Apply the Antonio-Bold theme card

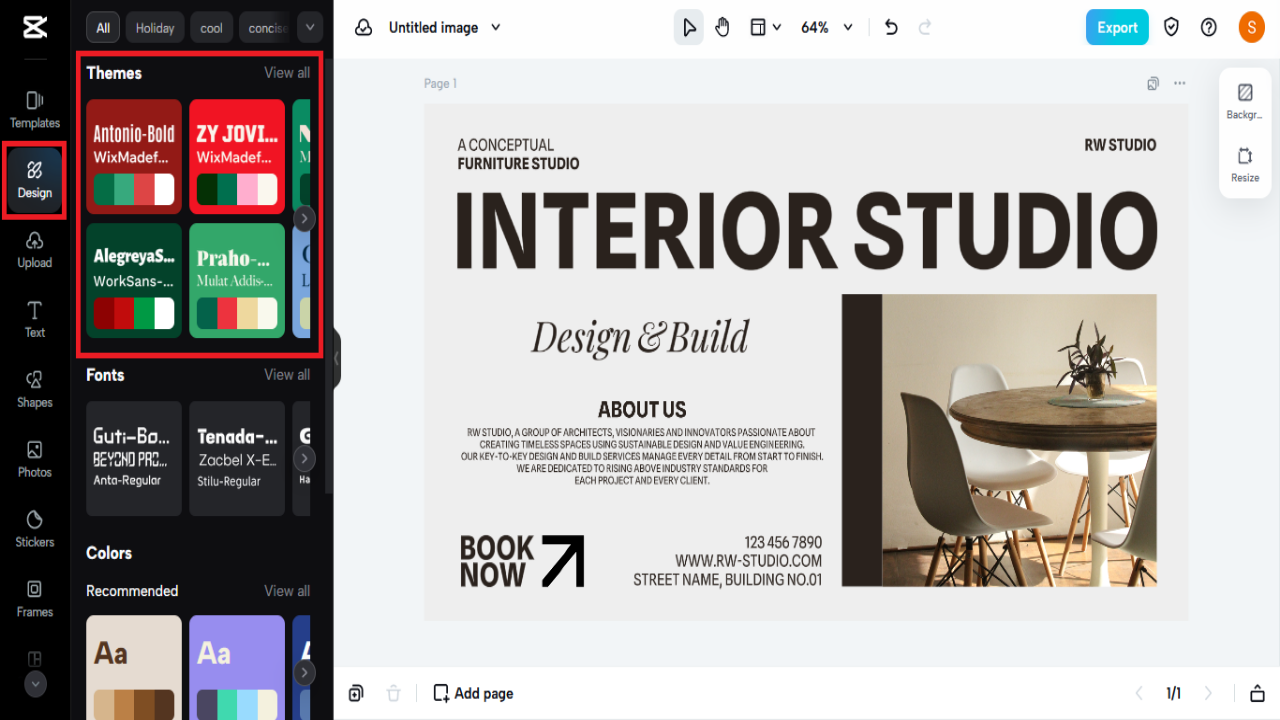tap(134, 156)
